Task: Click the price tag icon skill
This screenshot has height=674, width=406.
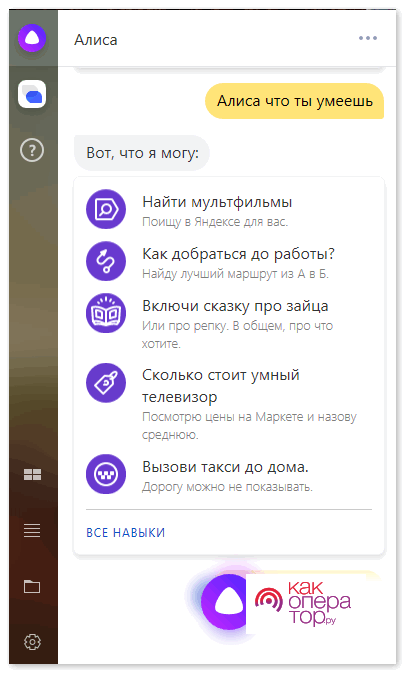Action: 106,383
